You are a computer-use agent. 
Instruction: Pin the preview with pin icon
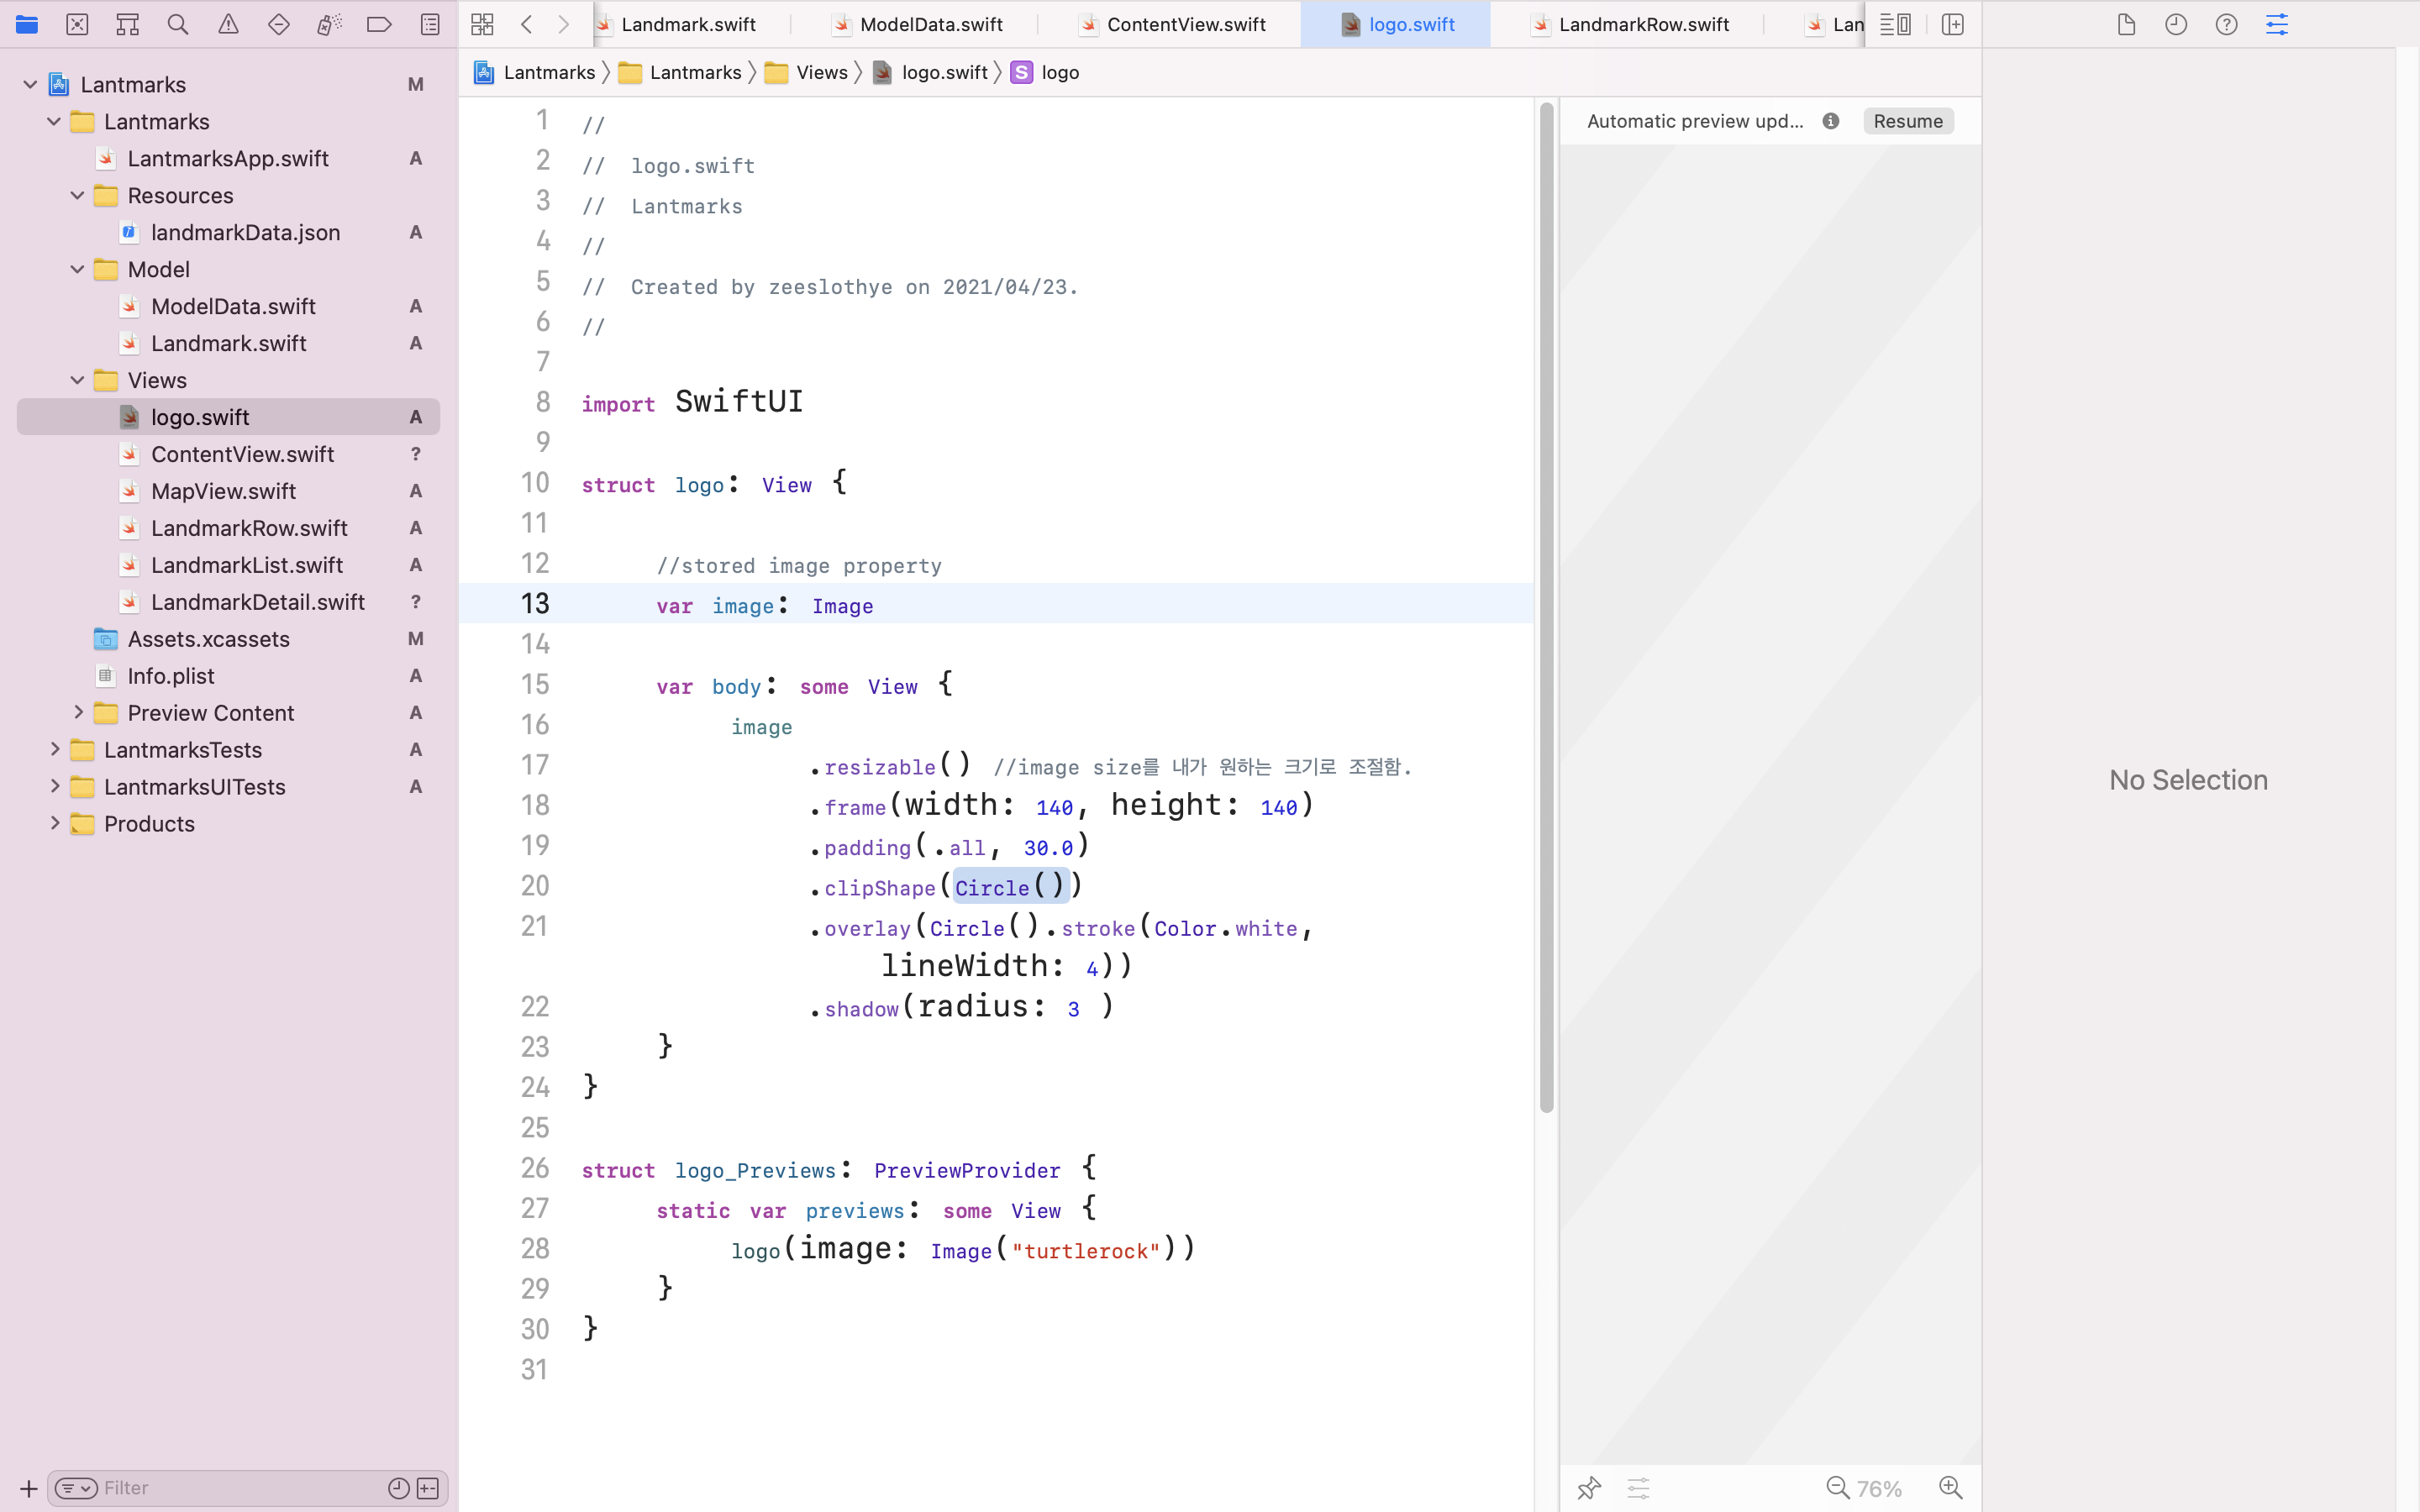(1588, 1488)
